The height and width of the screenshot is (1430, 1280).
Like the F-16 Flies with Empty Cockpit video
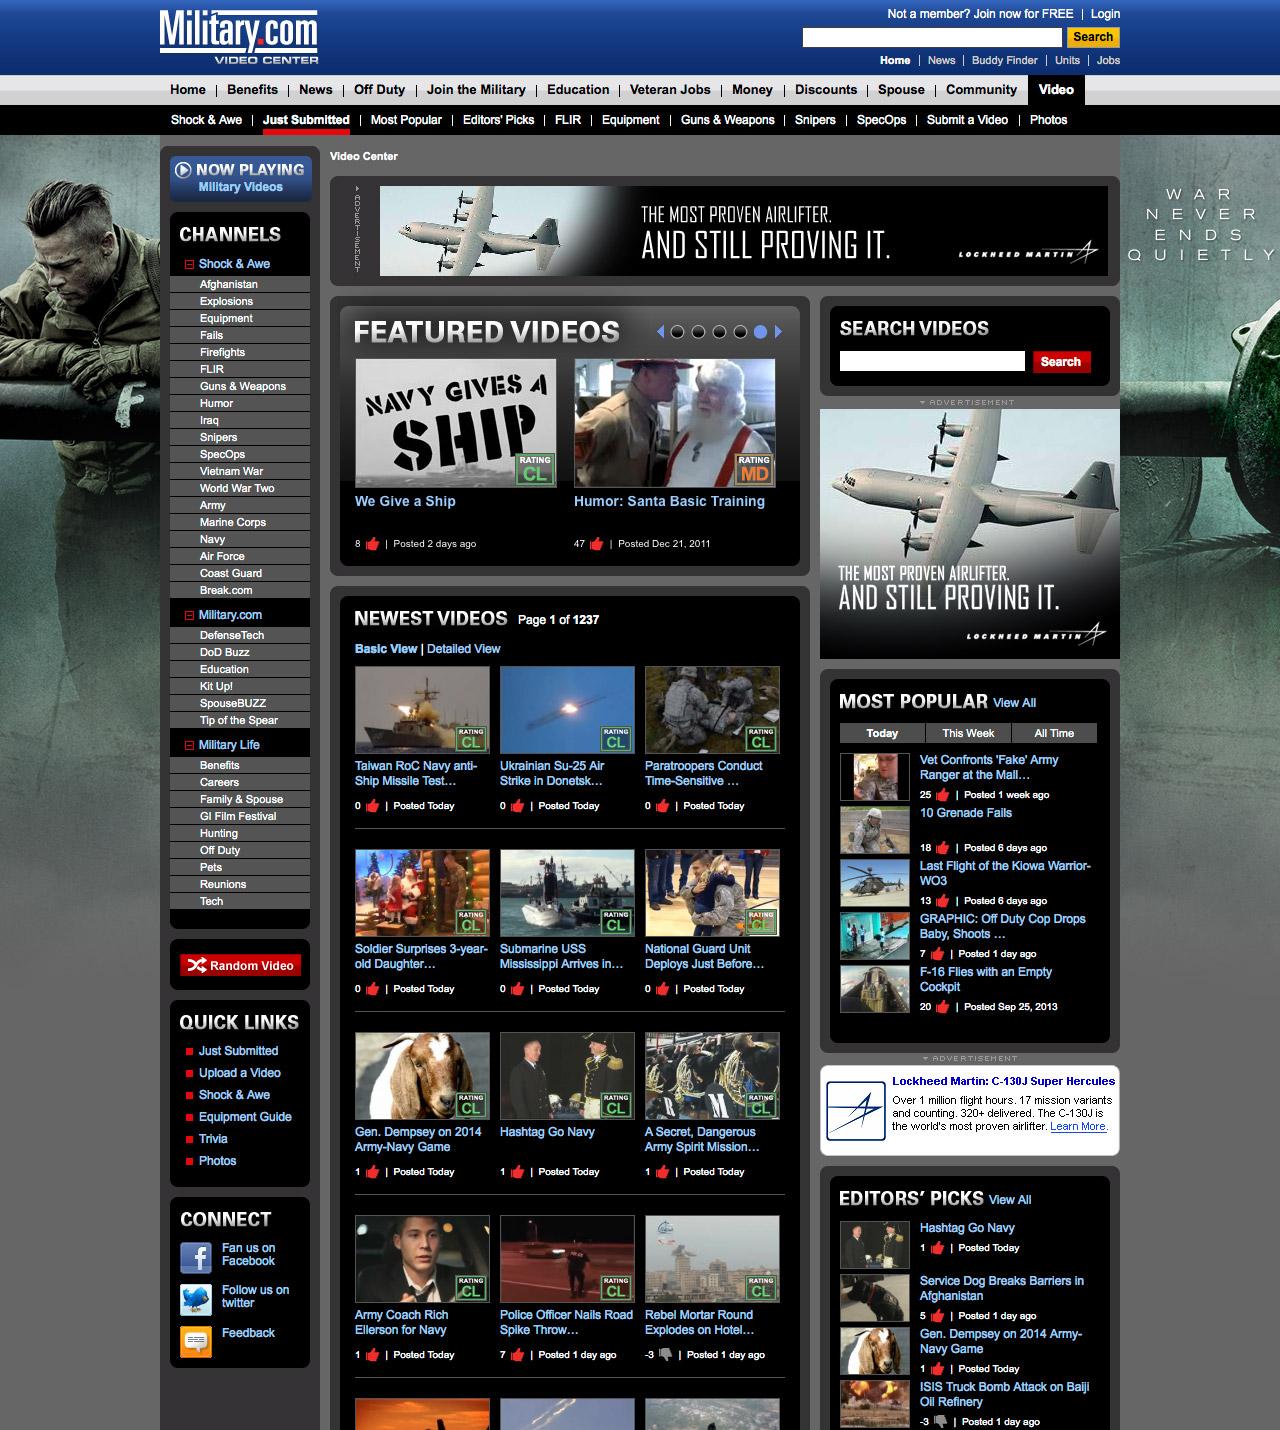(942, 1007)
